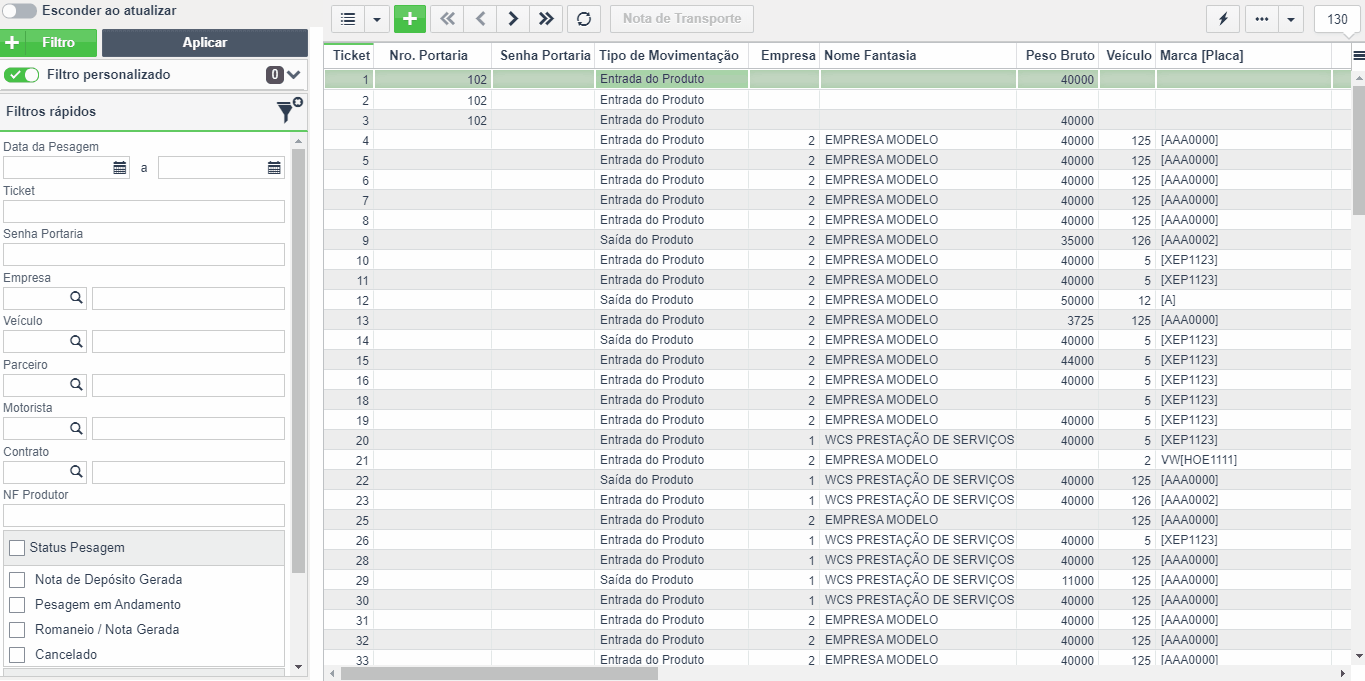
Task: Click the Empresa code input field
Action: [35, 298]
